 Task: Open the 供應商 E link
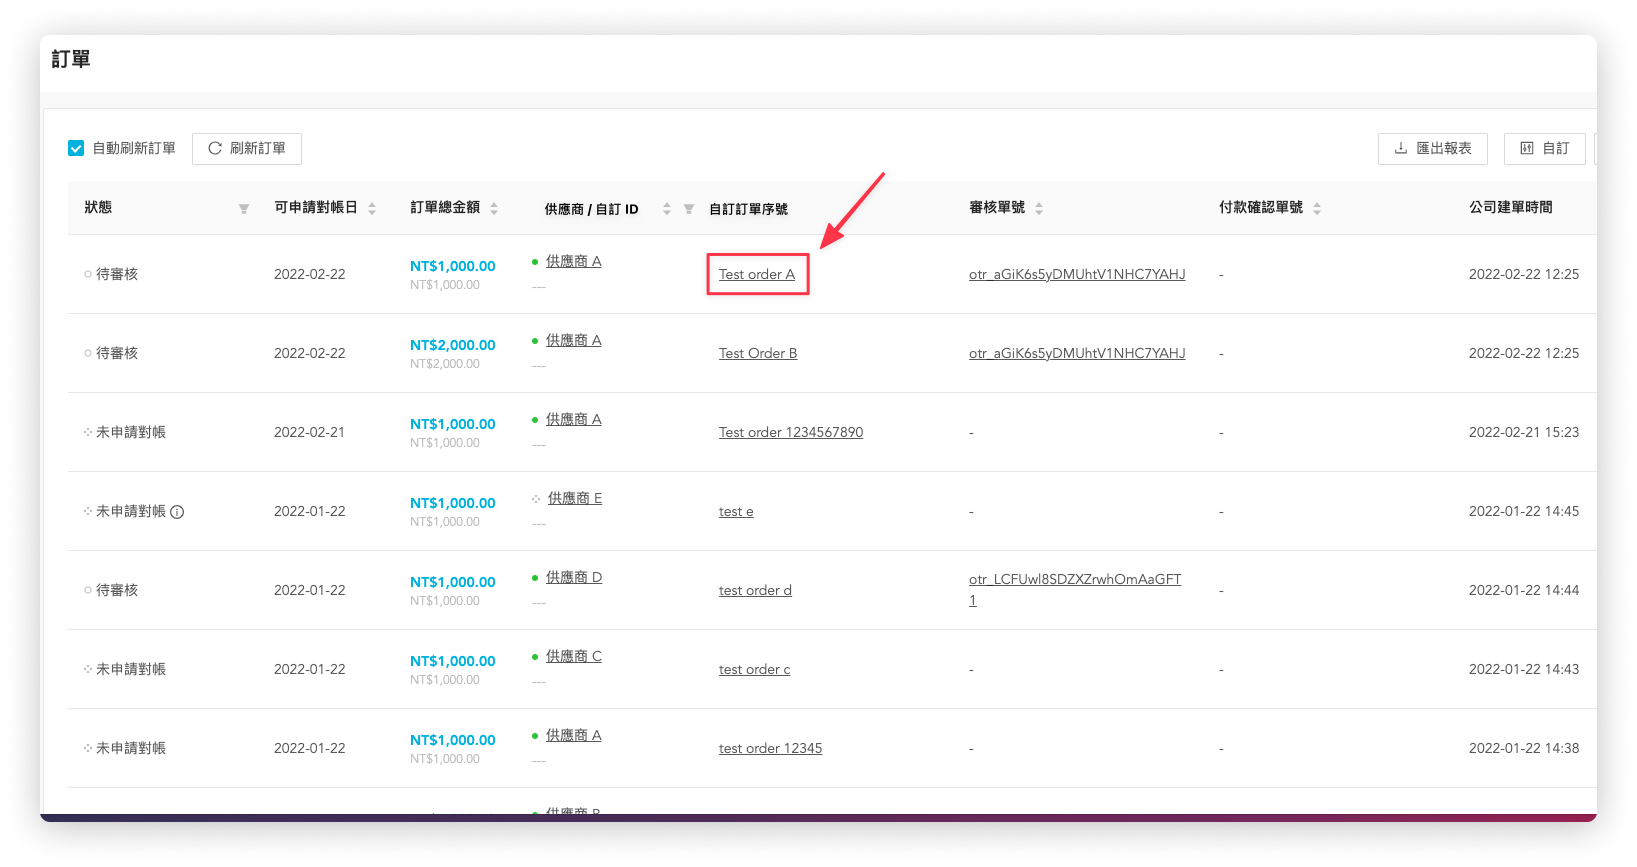click(575, 498)
